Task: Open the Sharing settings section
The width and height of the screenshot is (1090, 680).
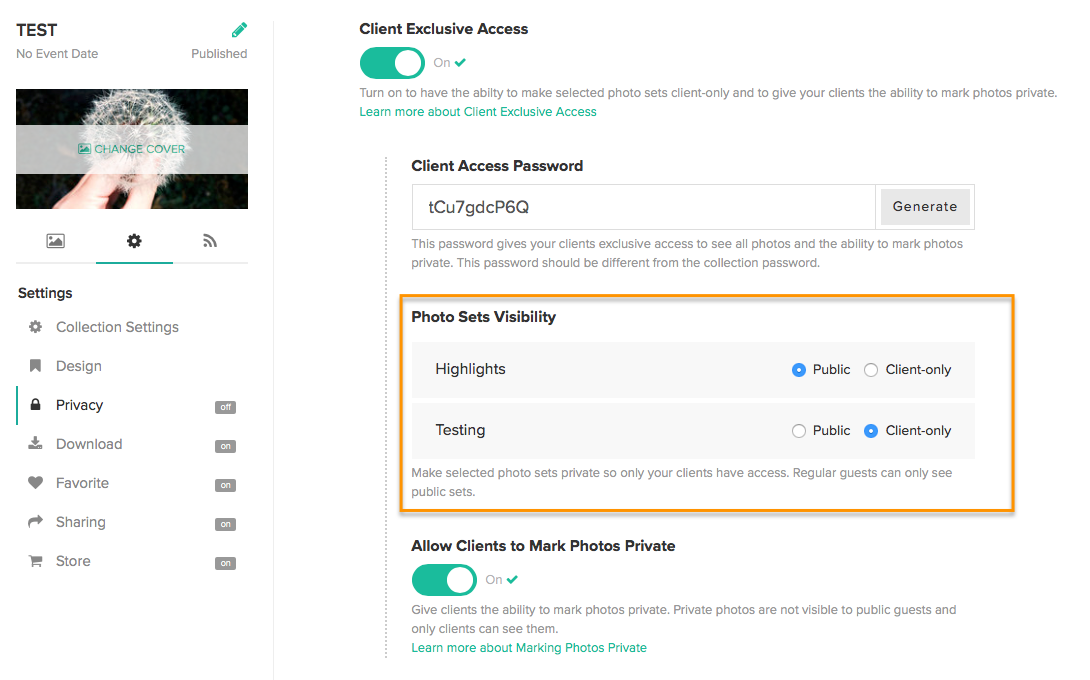Action: (x=81, y=521)
